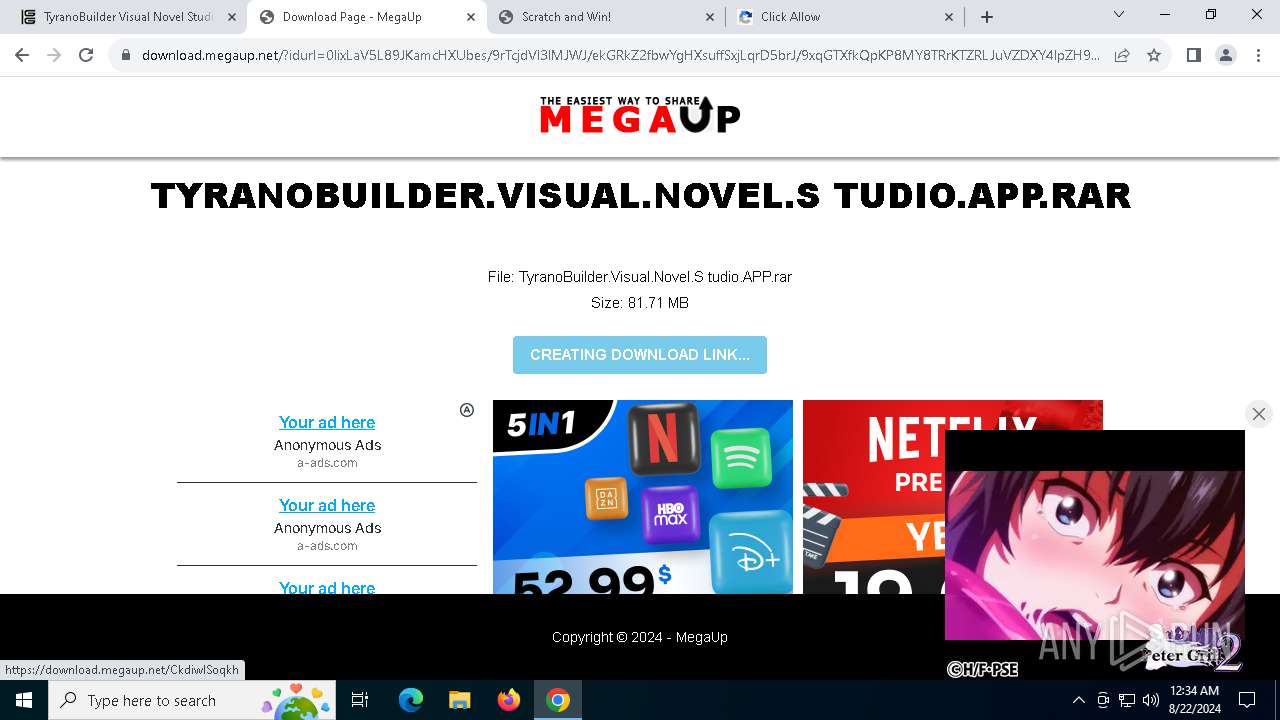Click the Creating Download Link button
This screenshot has width=1280, height=720.
[x=640, y=355]
